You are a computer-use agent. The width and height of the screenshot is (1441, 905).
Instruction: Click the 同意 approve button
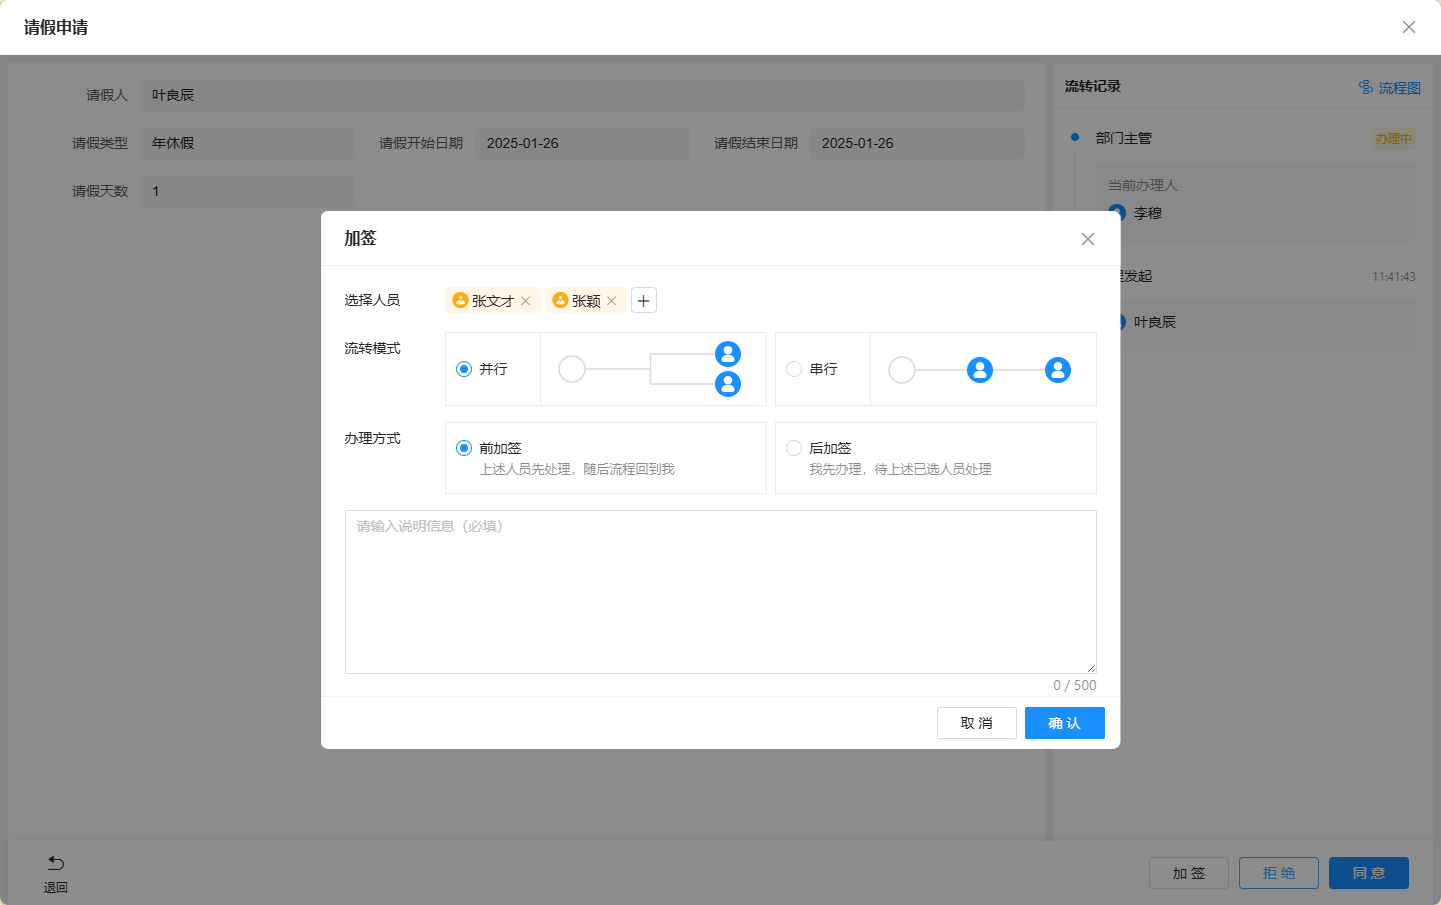[1368, 873]
